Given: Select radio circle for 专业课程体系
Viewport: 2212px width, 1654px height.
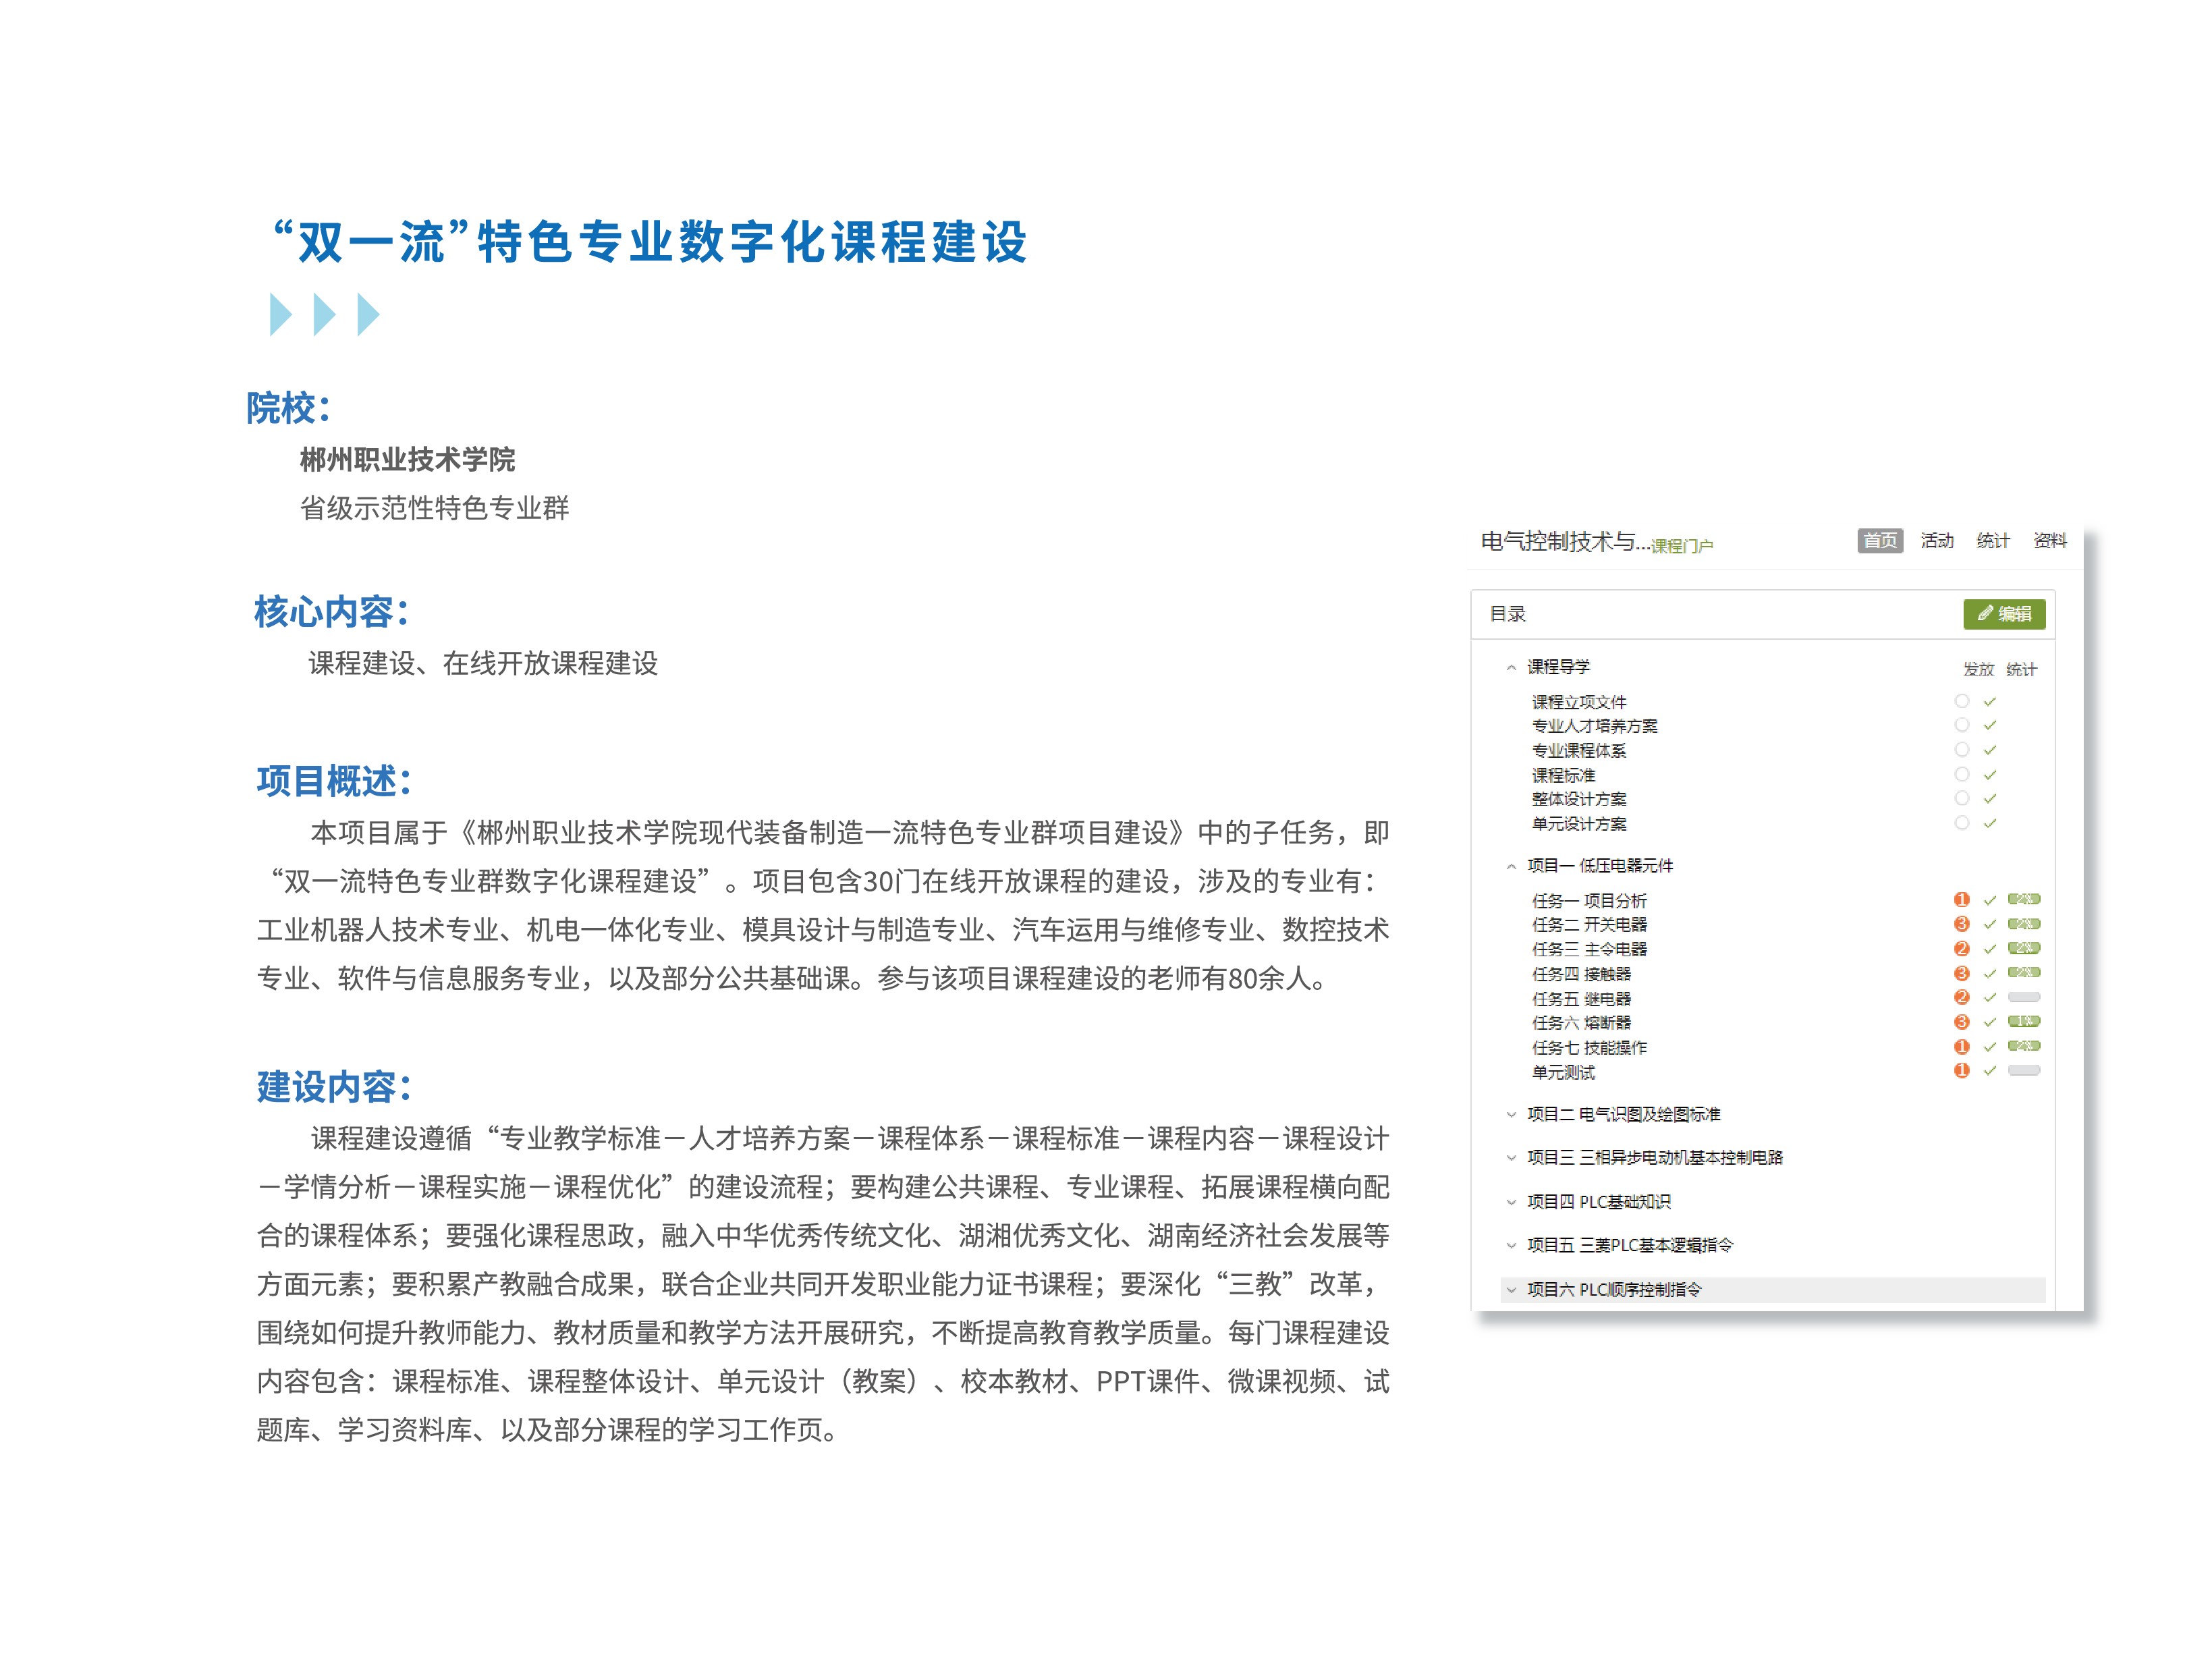Looking at the screenshot, I should point(1961,750).
